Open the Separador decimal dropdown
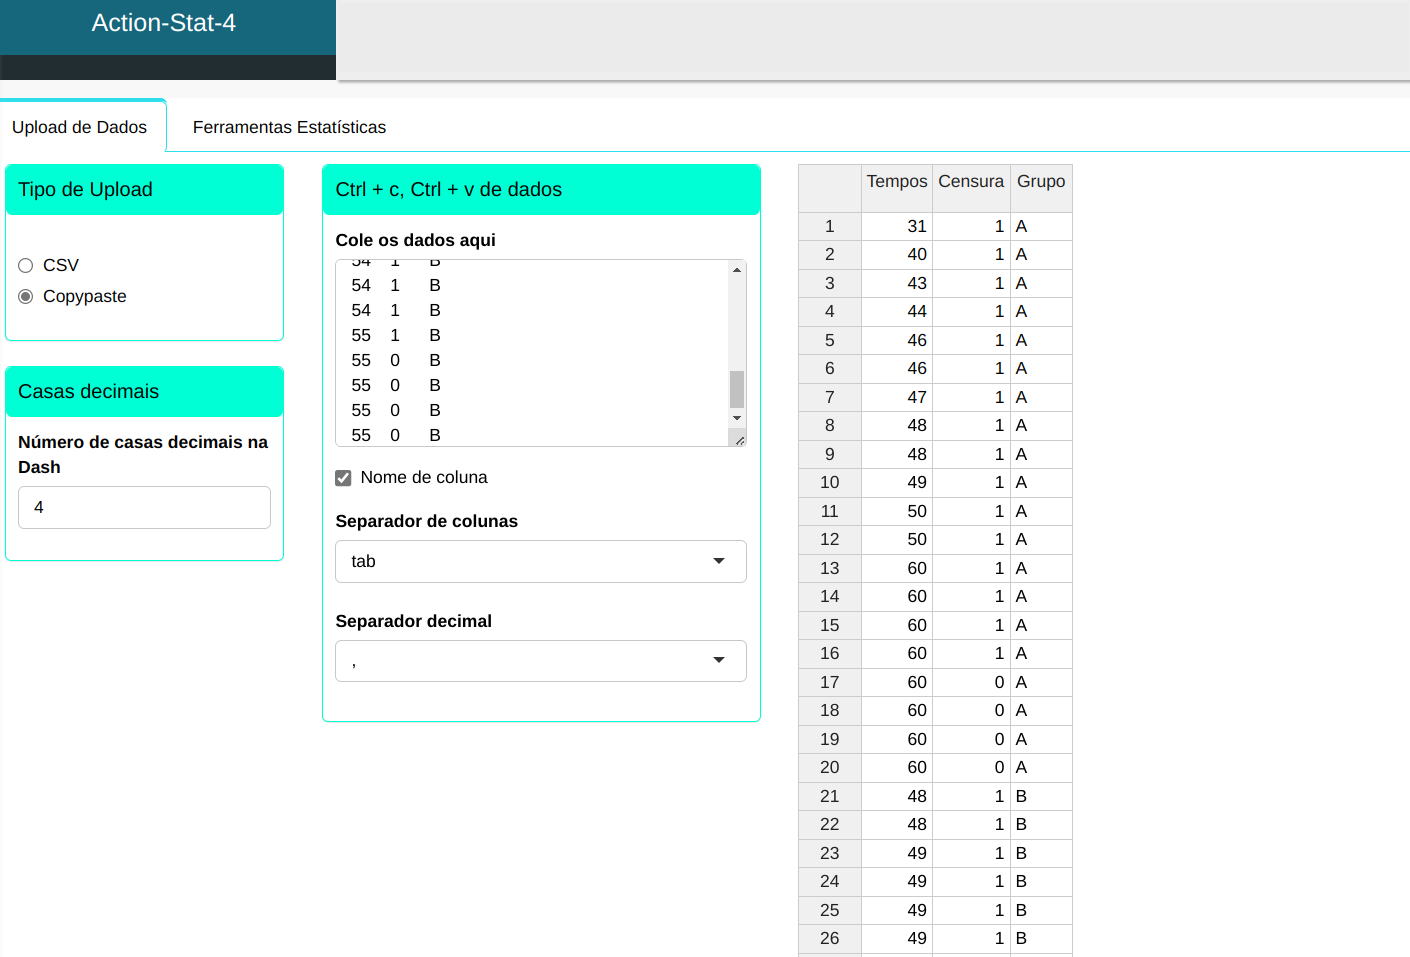Screen dimensions: 1410x957 click(x=540, y=661)
